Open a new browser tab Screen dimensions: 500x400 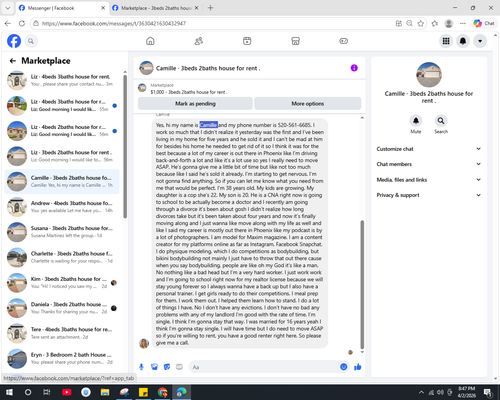coord(210,8)
